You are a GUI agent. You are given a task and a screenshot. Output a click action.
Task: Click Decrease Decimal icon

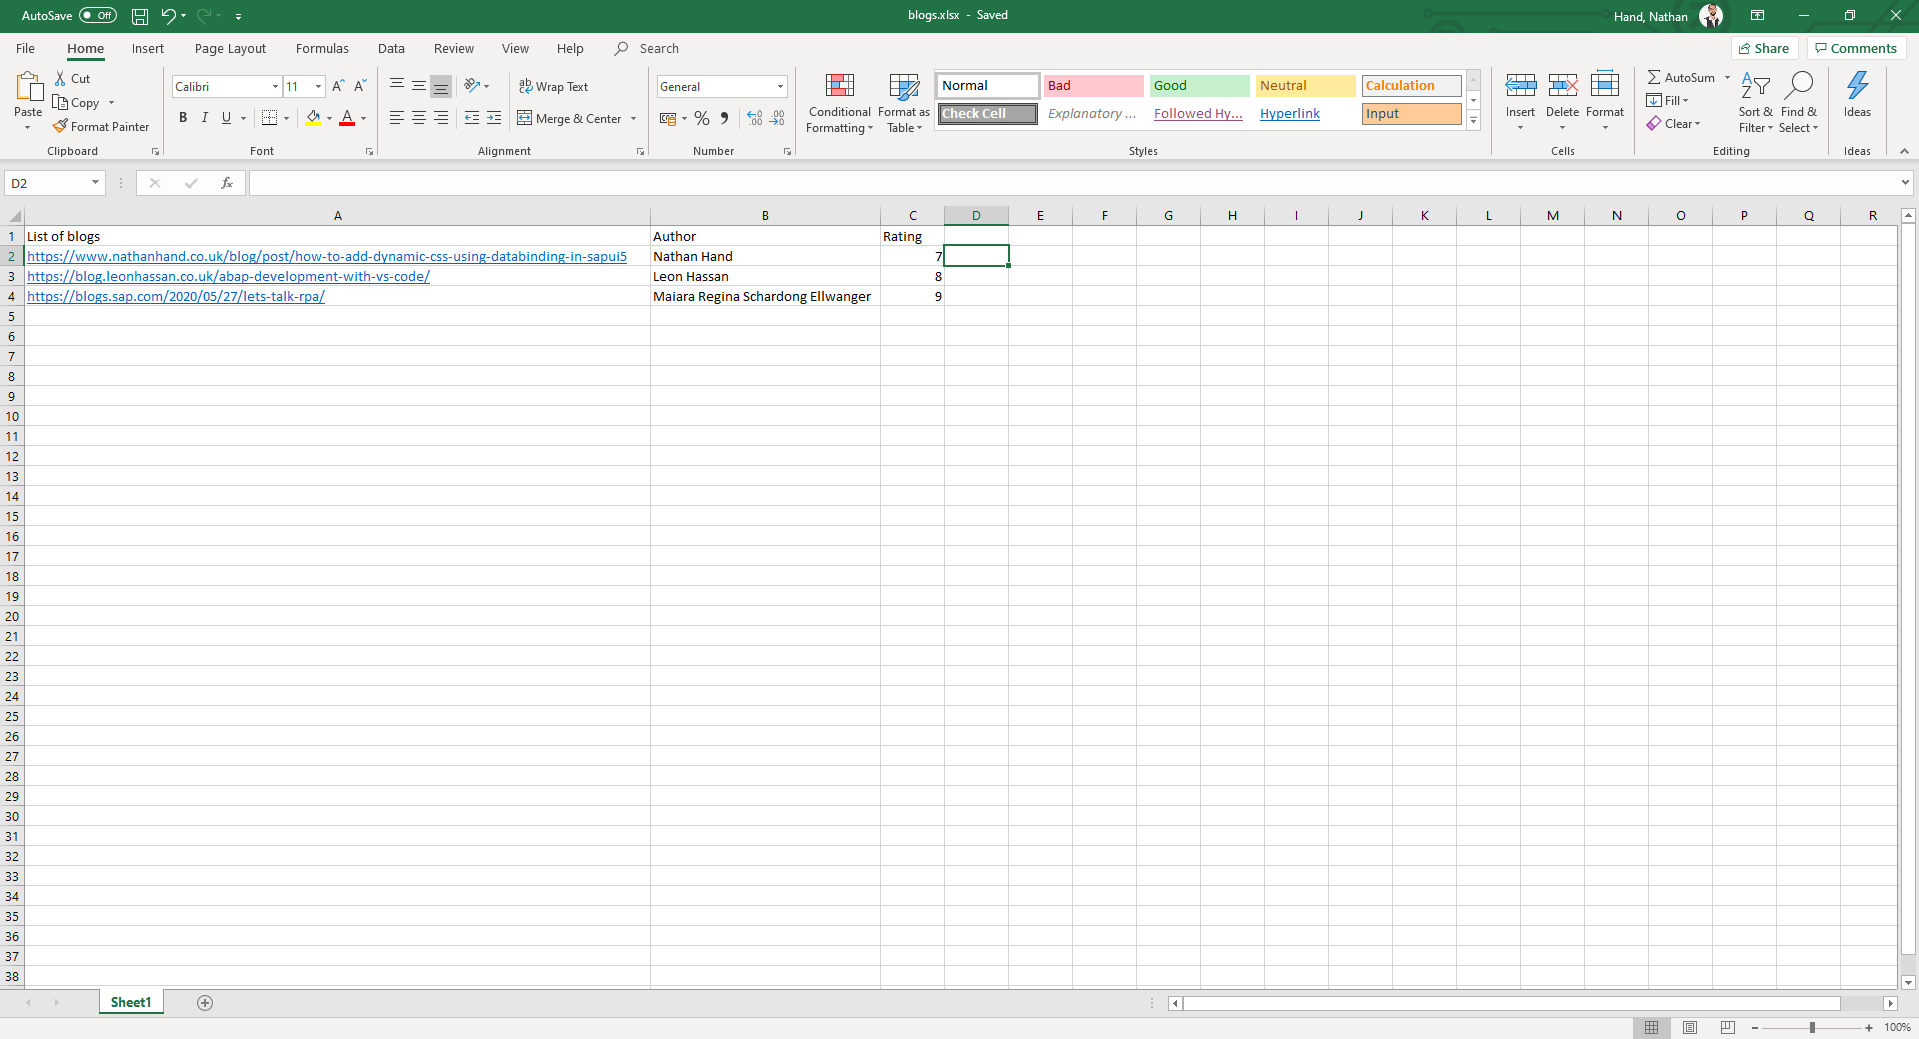(777, 118)
